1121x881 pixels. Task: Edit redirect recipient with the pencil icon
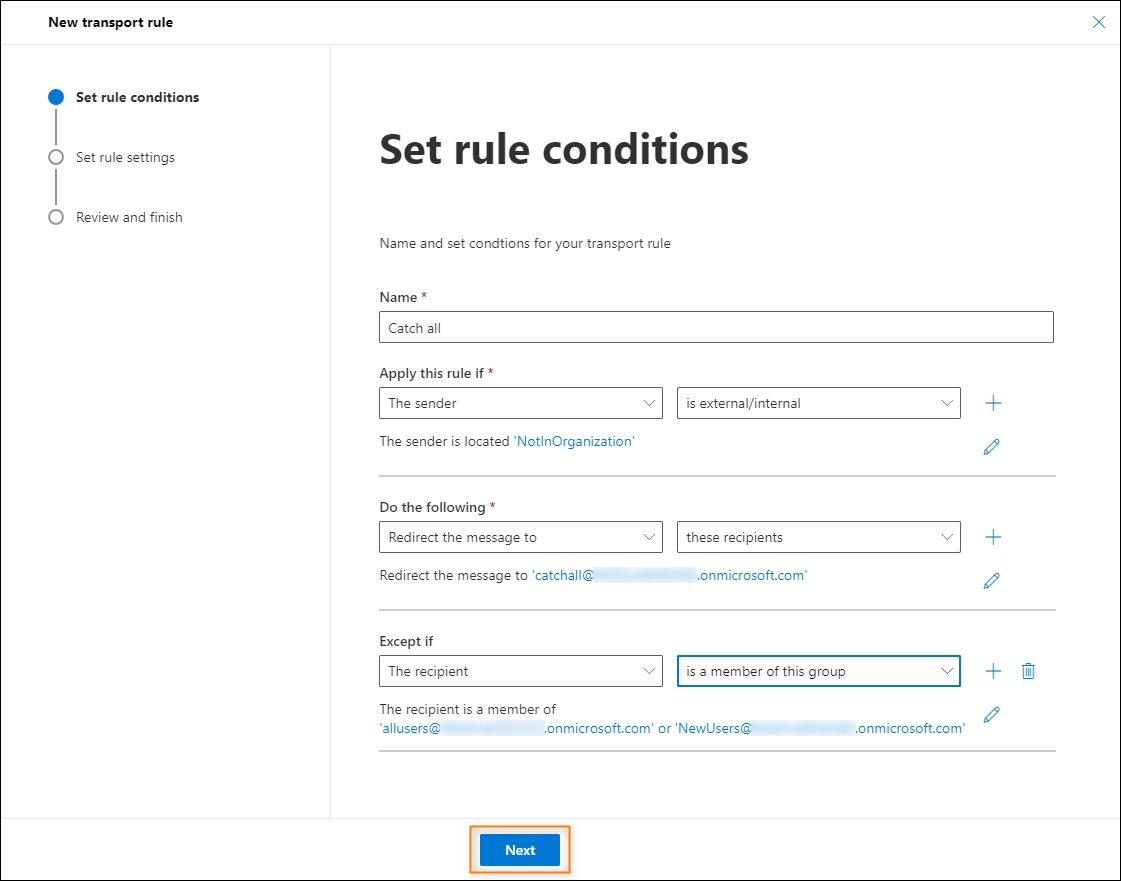point(992,581)
